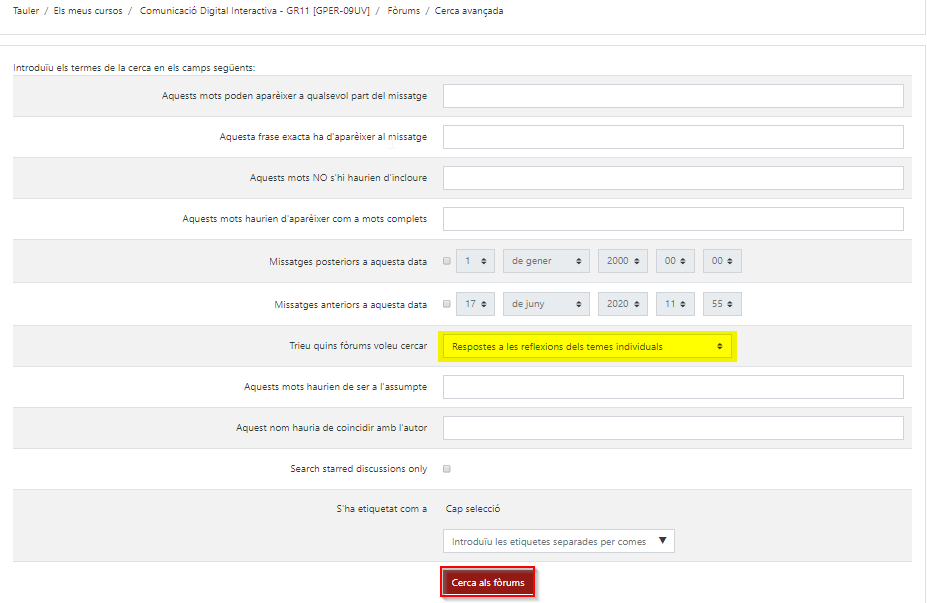Focus the 'mots poden aparèixer a qualsevol part' field
Screen dimensions: 927x603
(x=673, y=96)
